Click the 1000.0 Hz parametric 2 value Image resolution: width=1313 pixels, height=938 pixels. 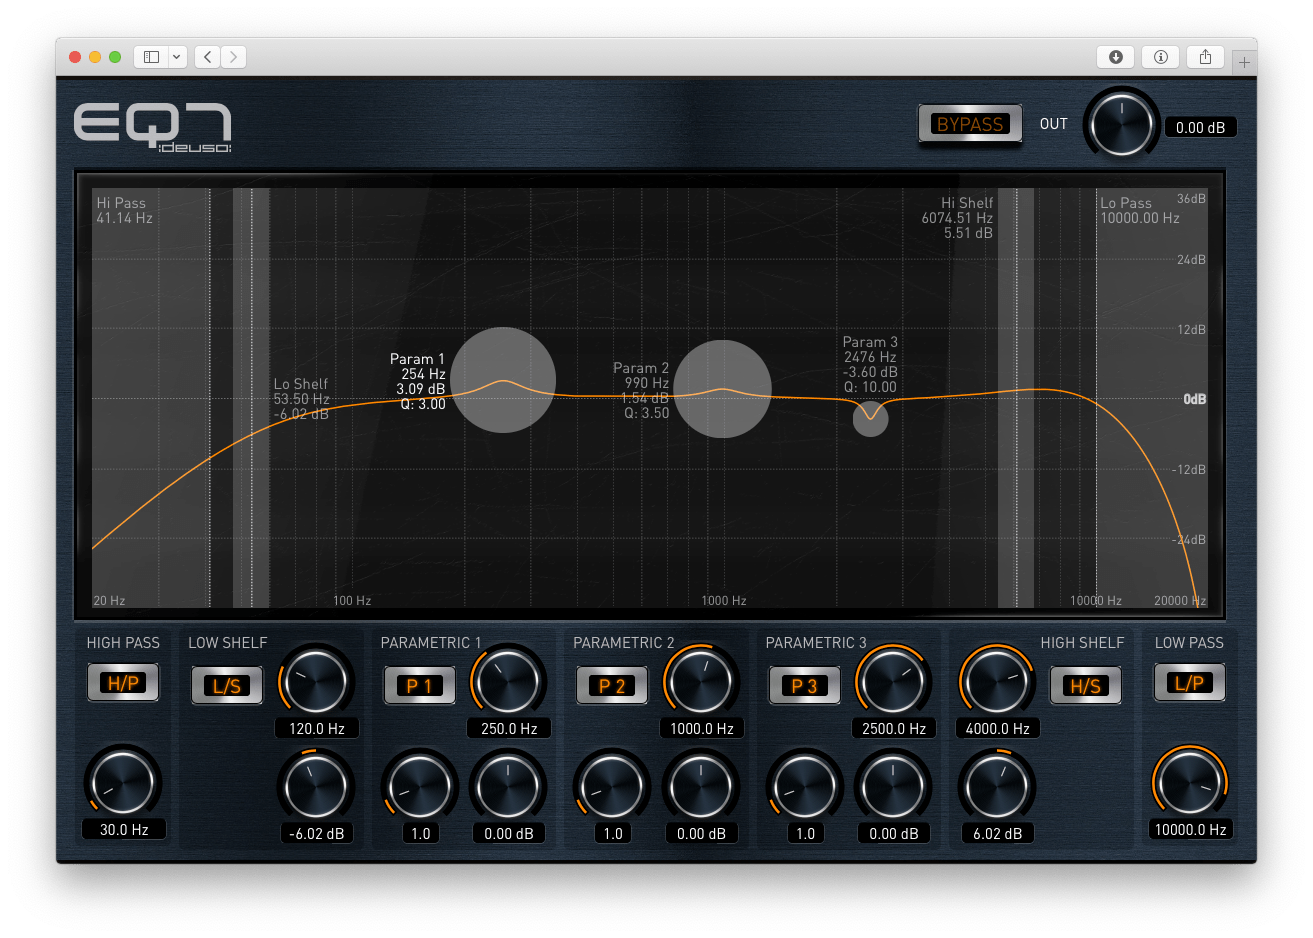pyautogui.click(x=701, y=728)
